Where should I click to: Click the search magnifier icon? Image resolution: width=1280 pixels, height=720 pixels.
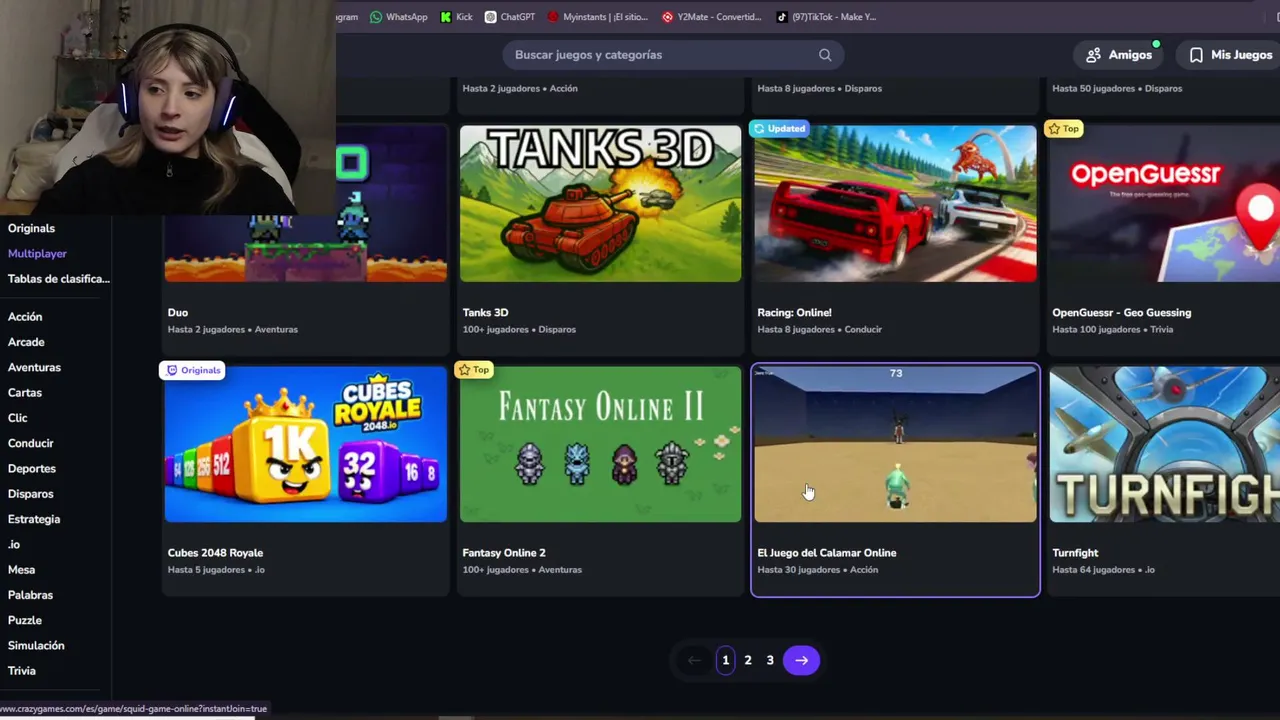[x=825, y=55]
